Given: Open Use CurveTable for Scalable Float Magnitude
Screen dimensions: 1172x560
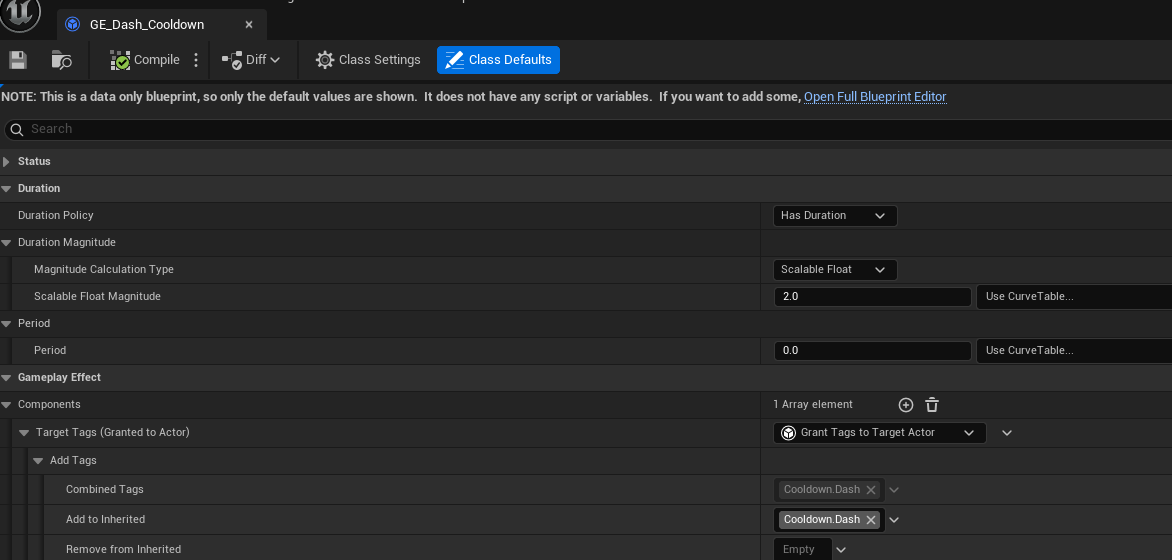Looking at the screenshot, I should [1074, 297].
